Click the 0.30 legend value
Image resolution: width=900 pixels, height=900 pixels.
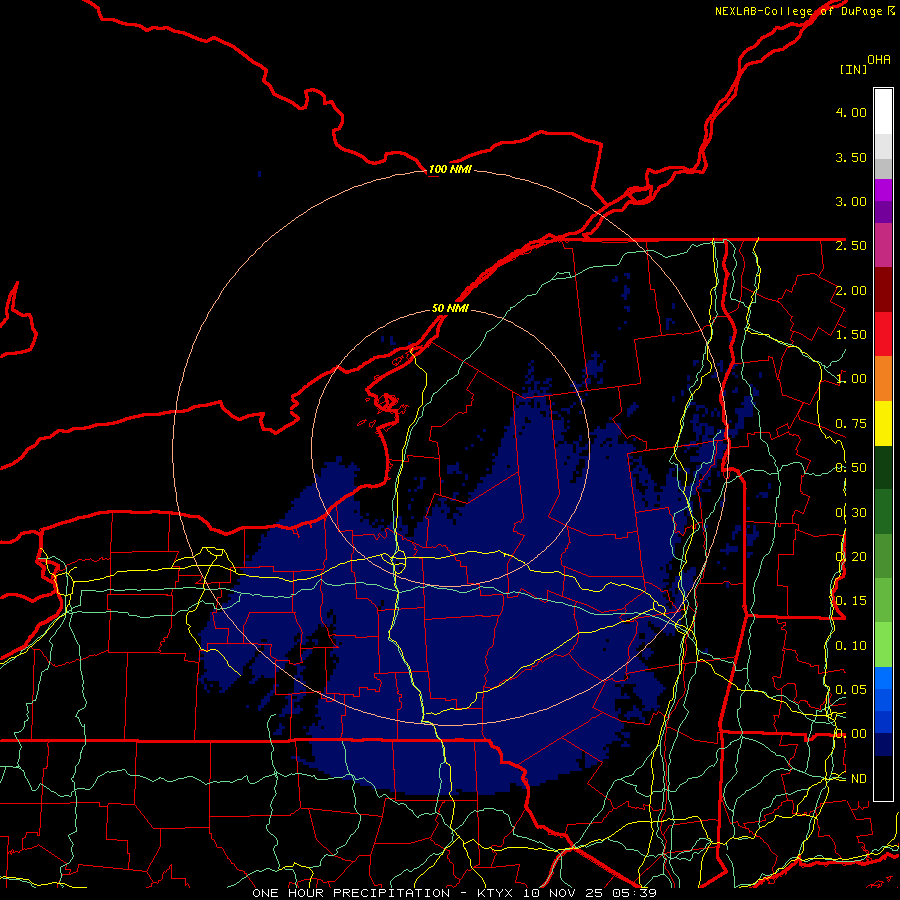click(x=851, y=513)
